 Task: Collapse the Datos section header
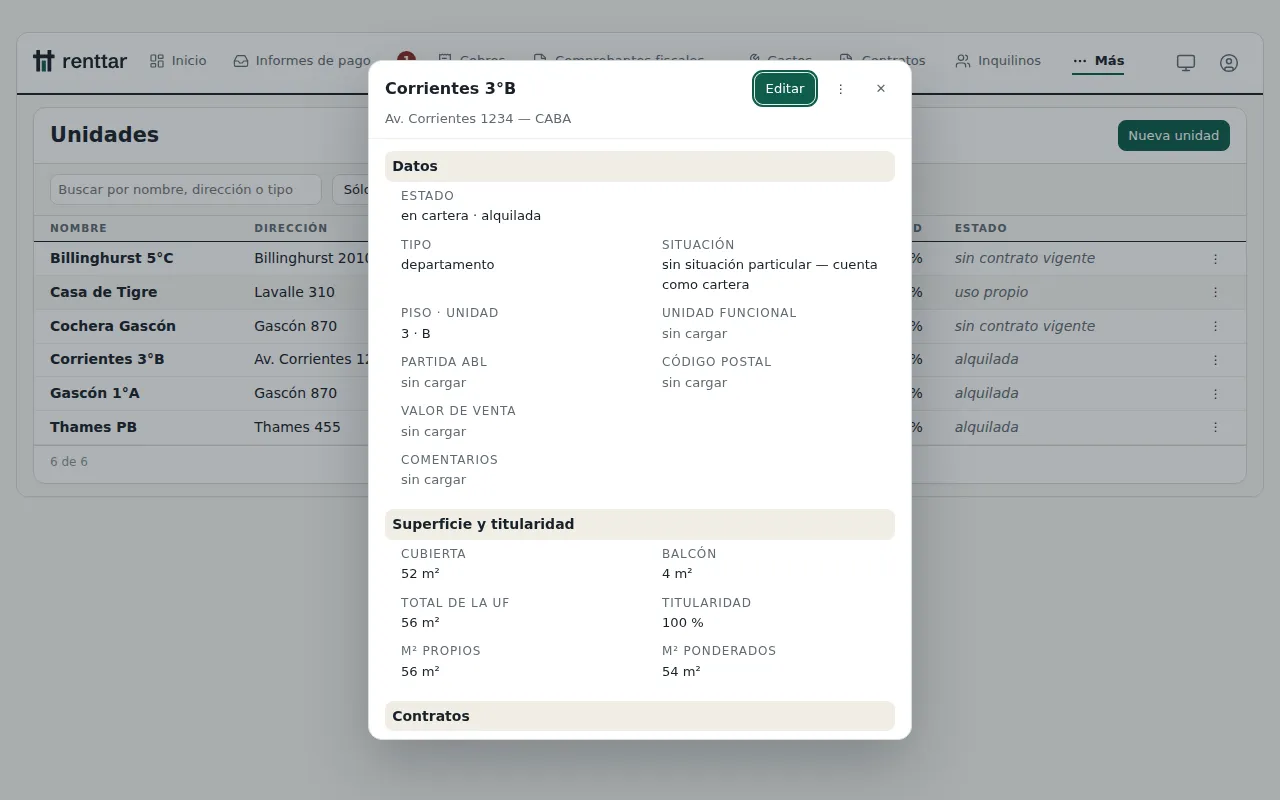click(640, 166)
